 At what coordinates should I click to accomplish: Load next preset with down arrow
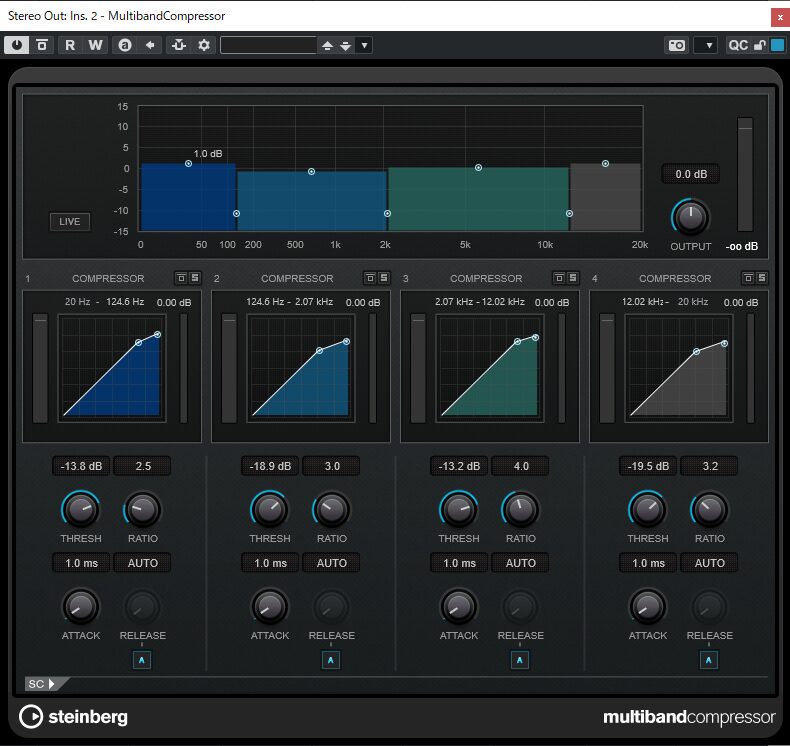[345, 46]
